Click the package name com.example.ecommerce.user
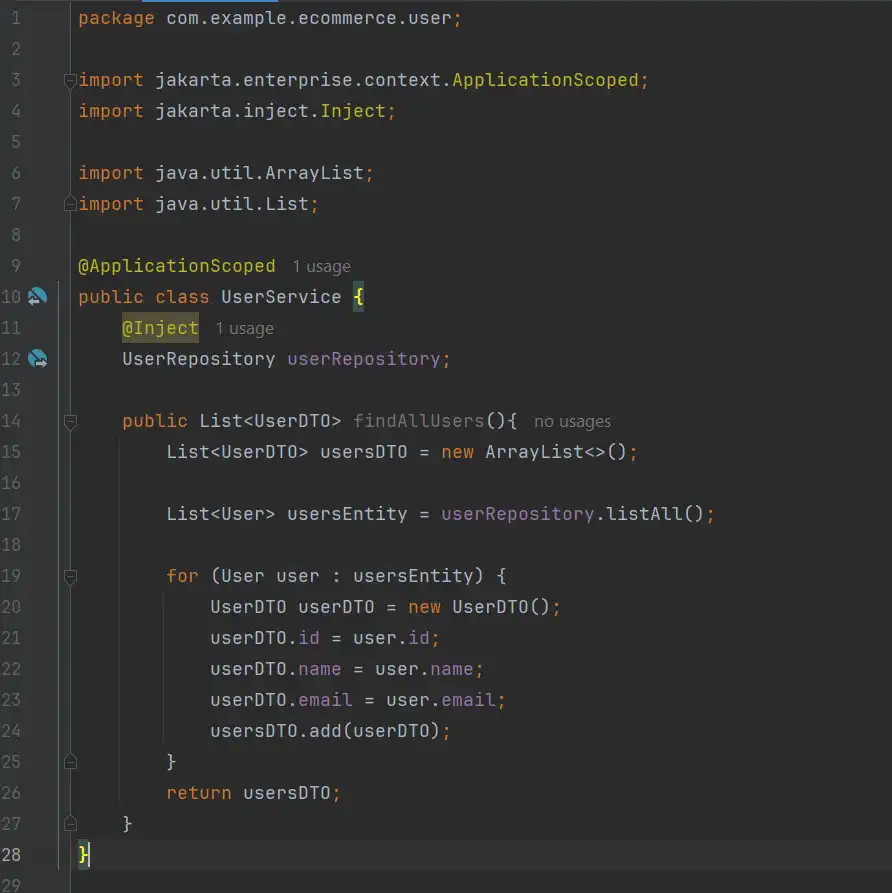 click(x=309, y=18)
